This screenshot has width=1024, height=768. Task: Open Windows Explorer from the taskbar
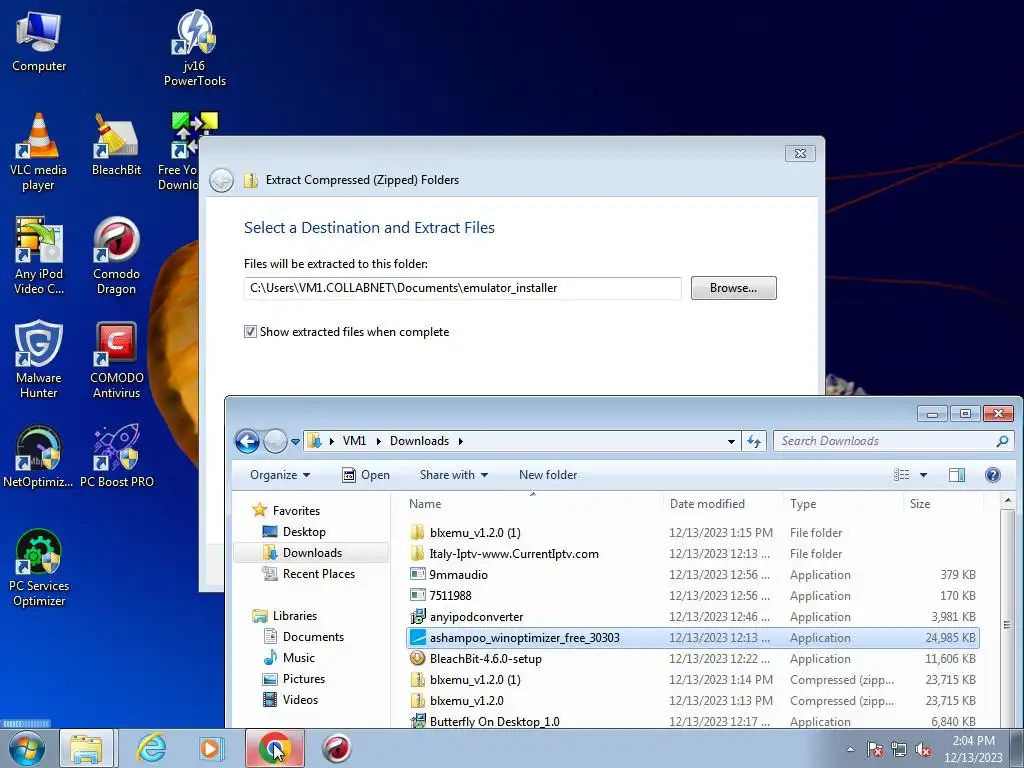coord(87,748)
